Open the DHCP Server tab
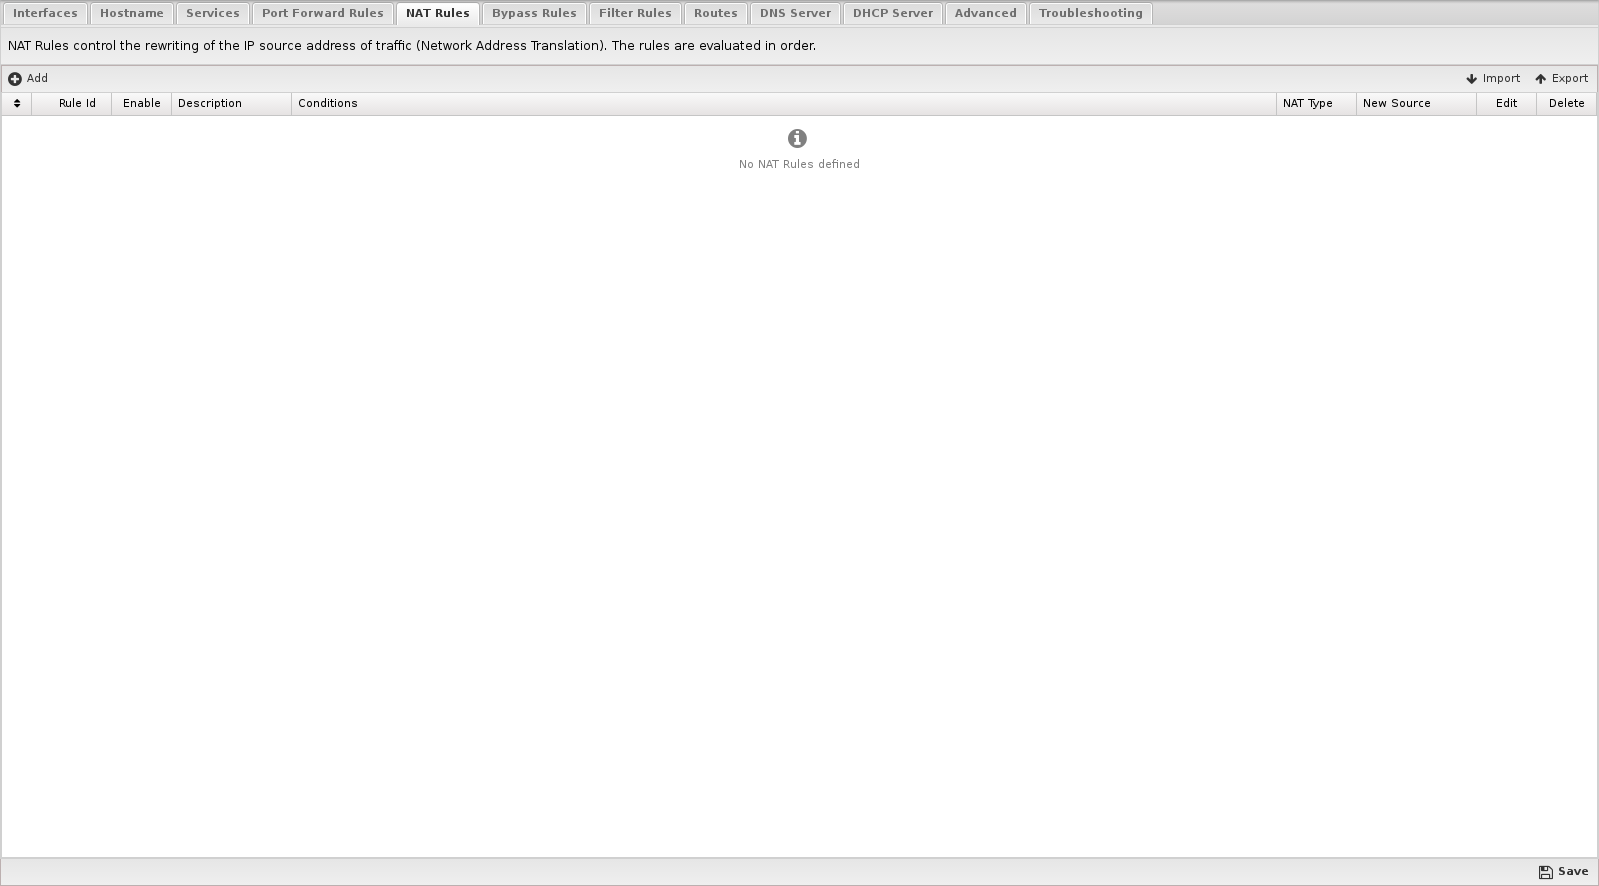 893,13
